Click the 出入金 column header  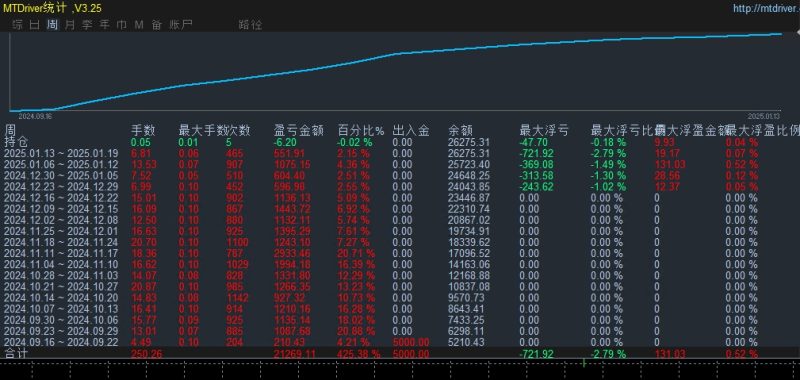click(x=410, y=131)
